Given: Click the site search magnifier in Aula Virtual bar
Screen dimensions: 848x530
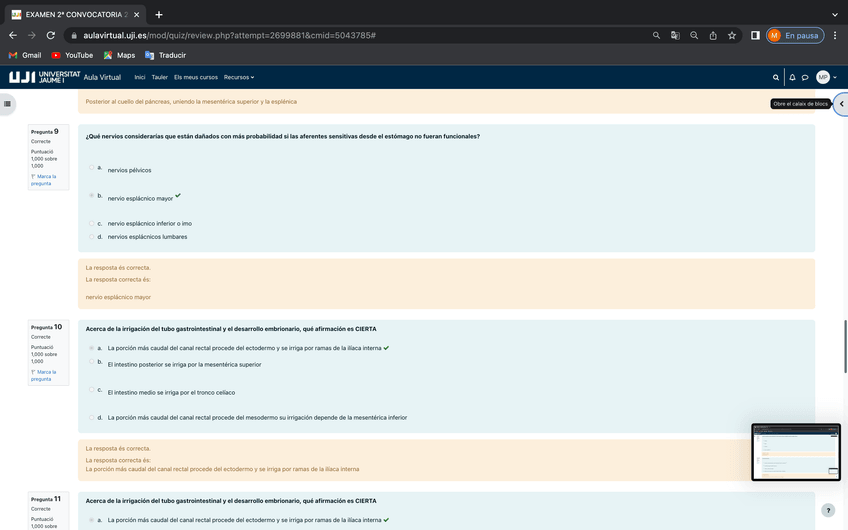Looking at the screenshot, I should (x=776, y=77).
